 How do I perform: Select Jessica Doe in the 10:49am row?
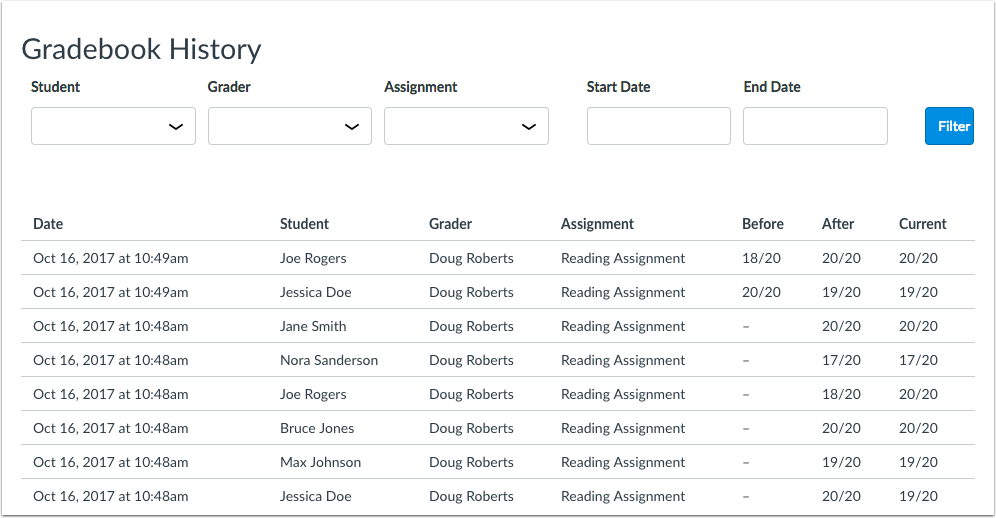click(316, 292)
